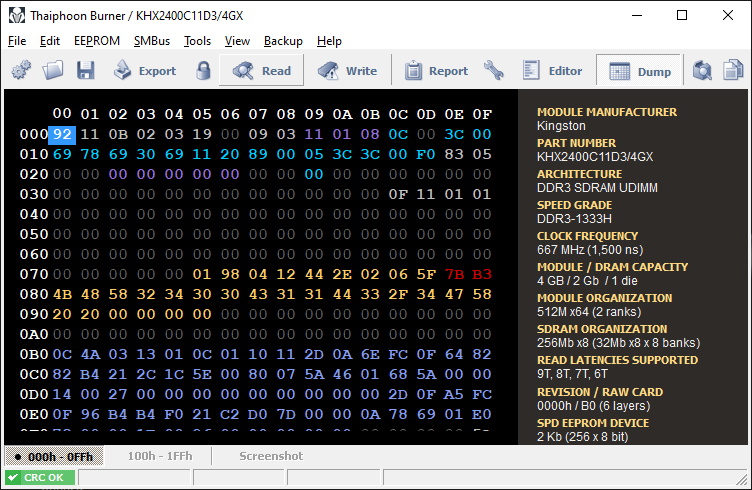Click module organization 512M x64 value
The height and width of the screenshot is (490, 752).
pyautogui.click(x=589, y=312)
